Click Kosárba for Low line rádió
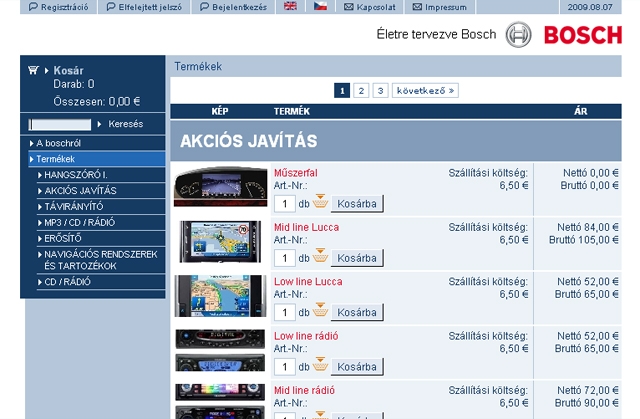This screenshot has width=640, height=419. tap(357, 367)
